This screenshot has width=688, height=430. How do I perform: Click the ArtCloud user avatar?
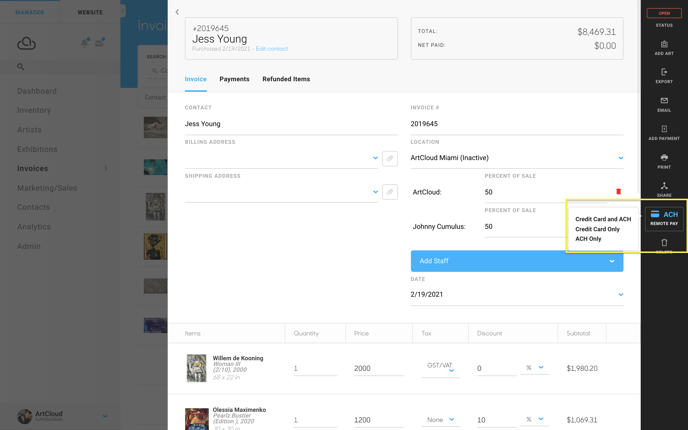25,416
